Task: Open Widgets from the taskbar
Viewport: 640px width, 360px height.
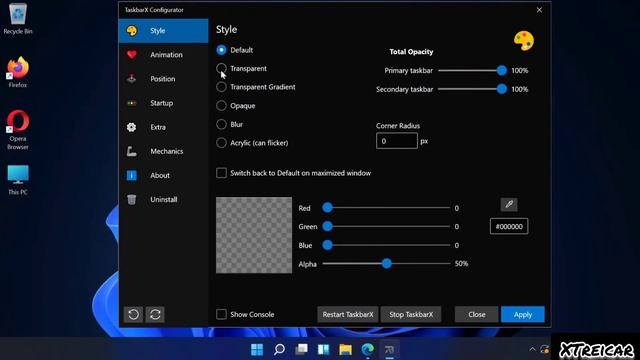Action: click(x=323, y=349)
